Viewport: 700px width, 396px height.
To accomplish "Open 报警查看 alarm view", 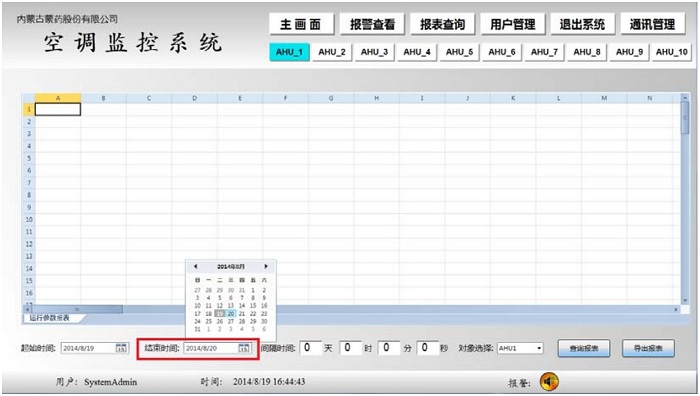I will click(372, 24).
